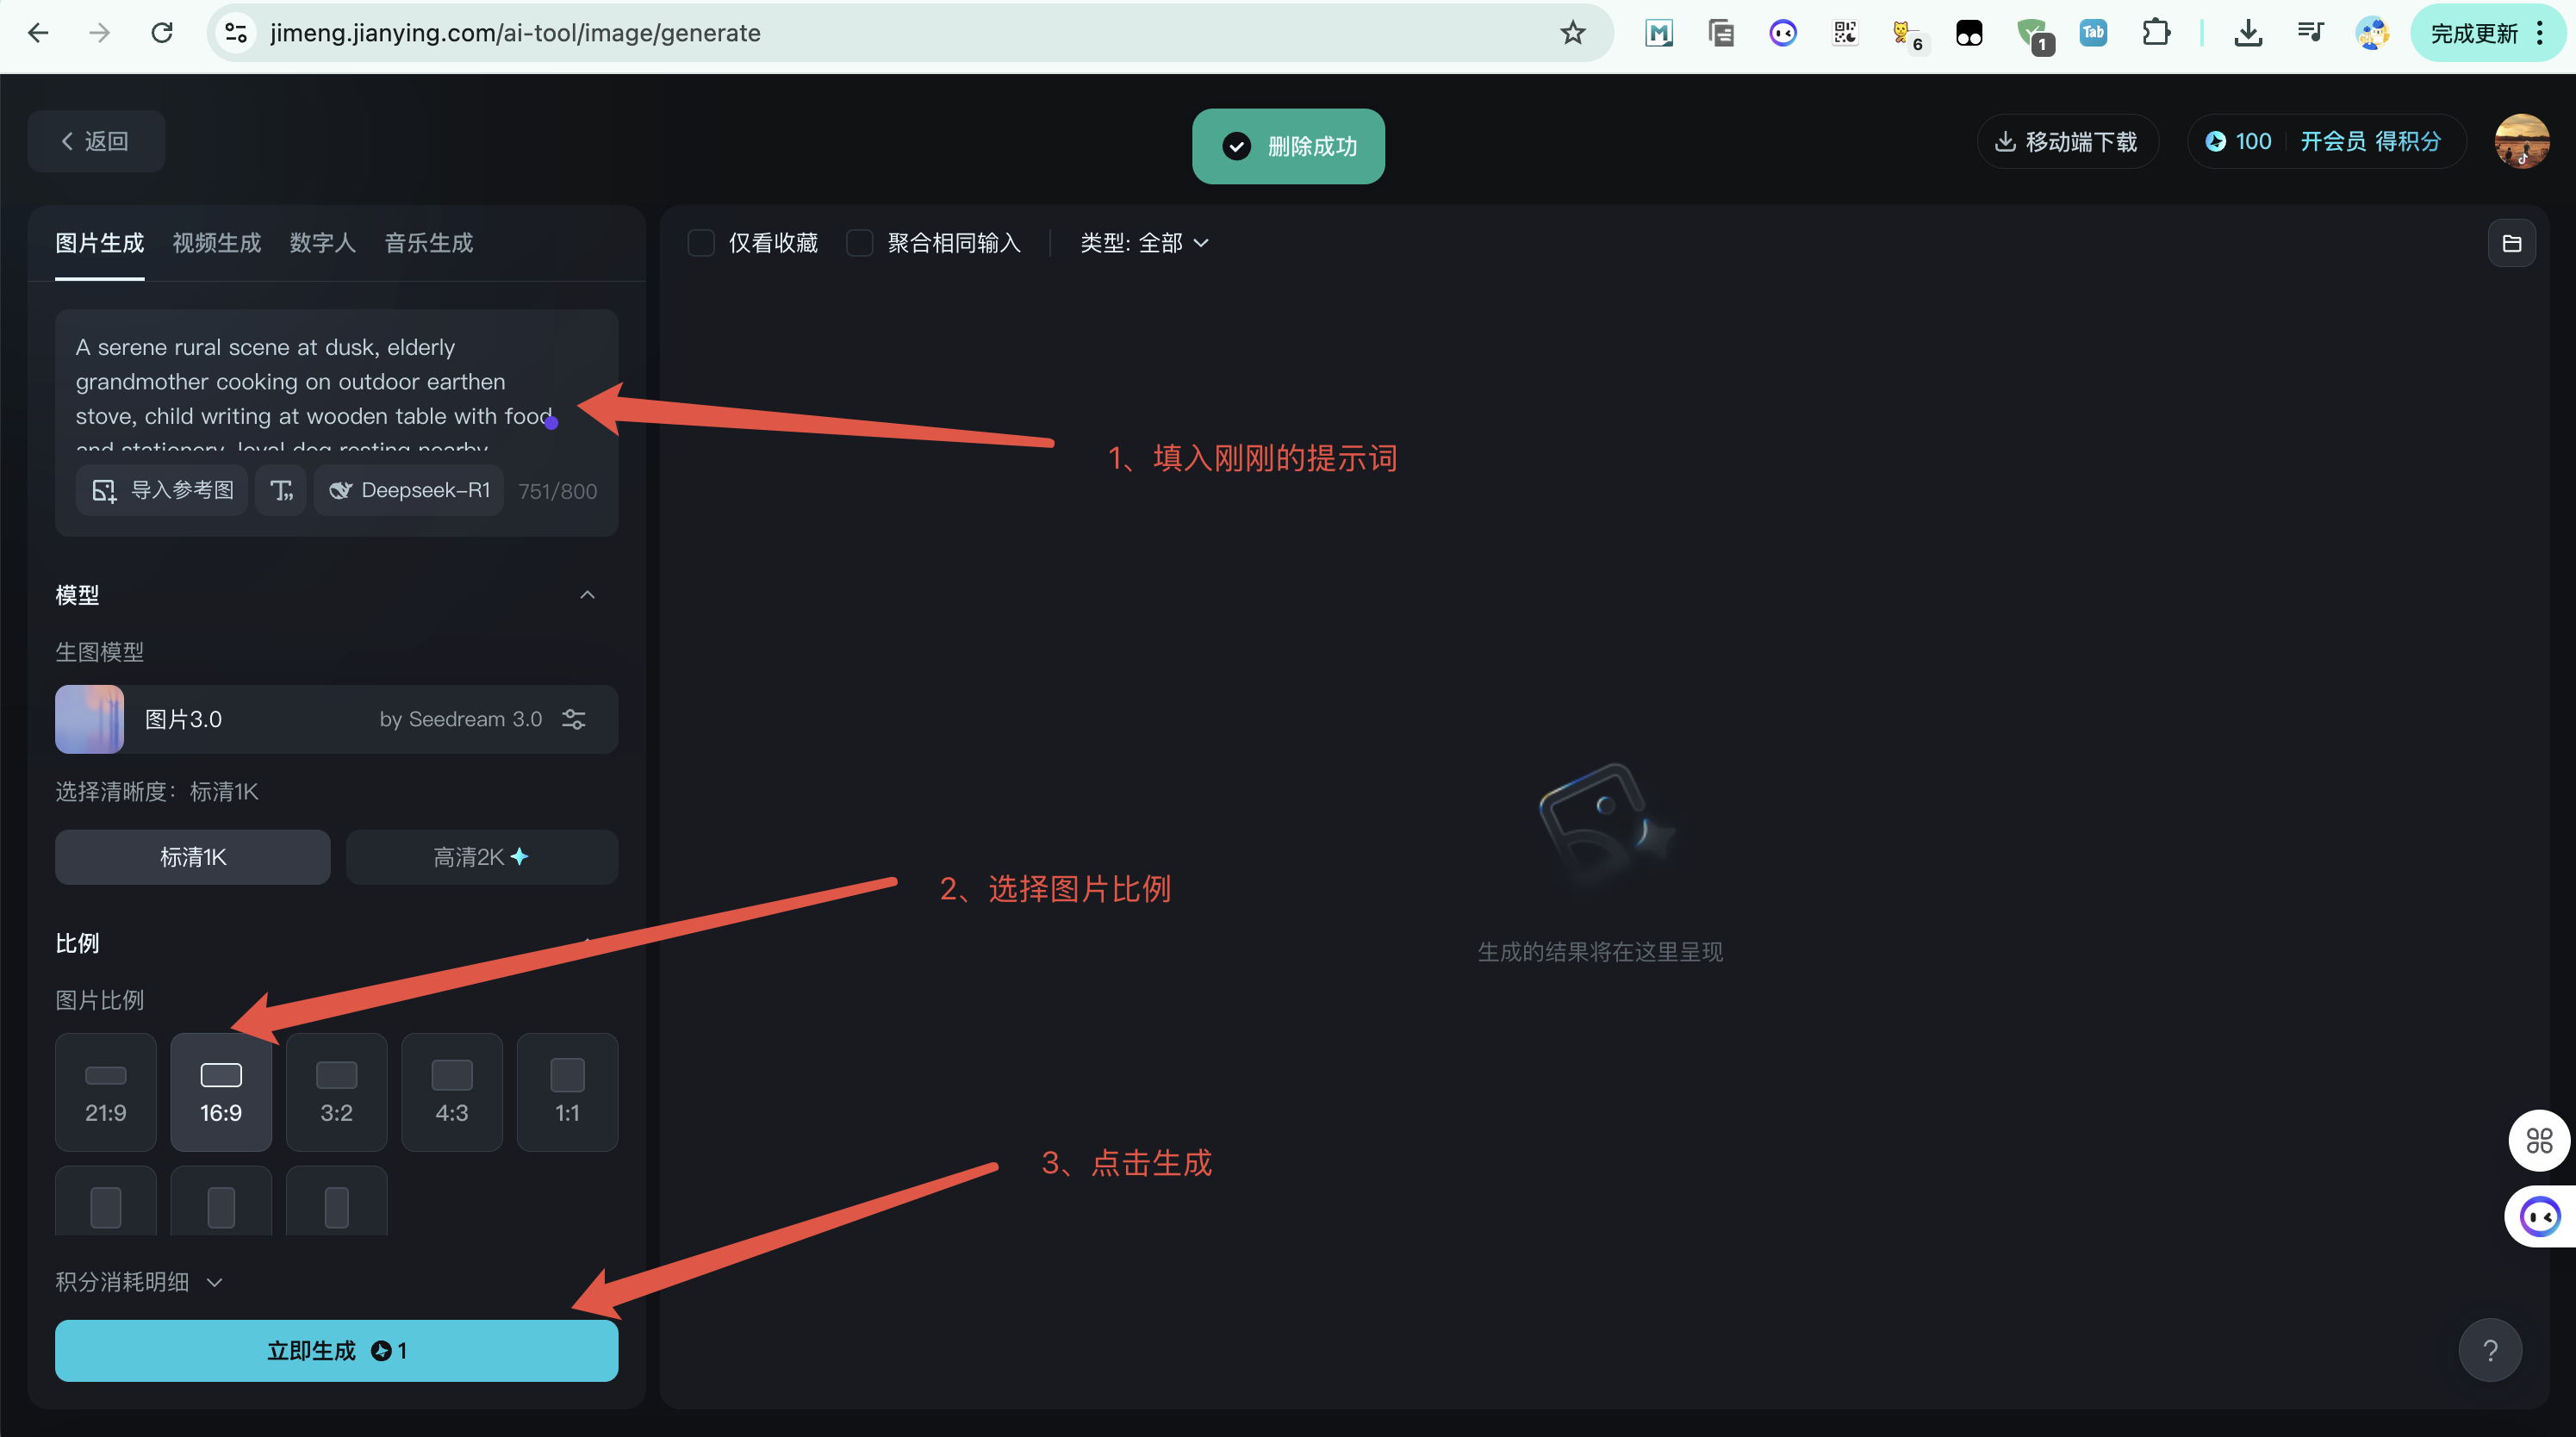Click browser bookmark star icon
Image resolution: width=2576 pixels, height=1437 pixels.
point(1573,33)
